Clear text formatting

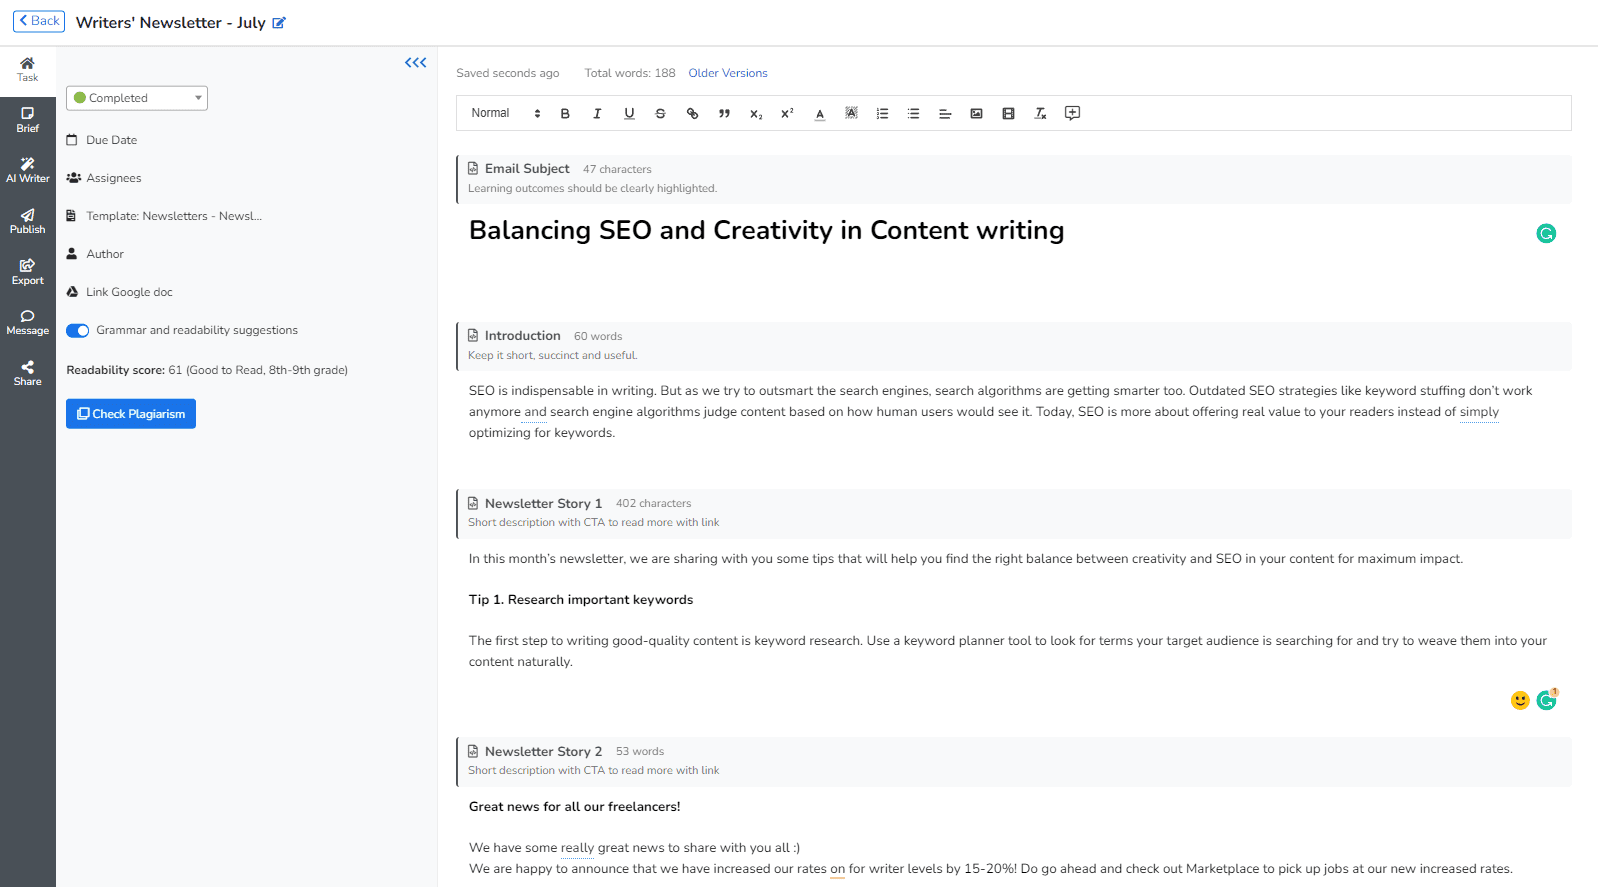pyautogui.click(x=1040, y=114)
